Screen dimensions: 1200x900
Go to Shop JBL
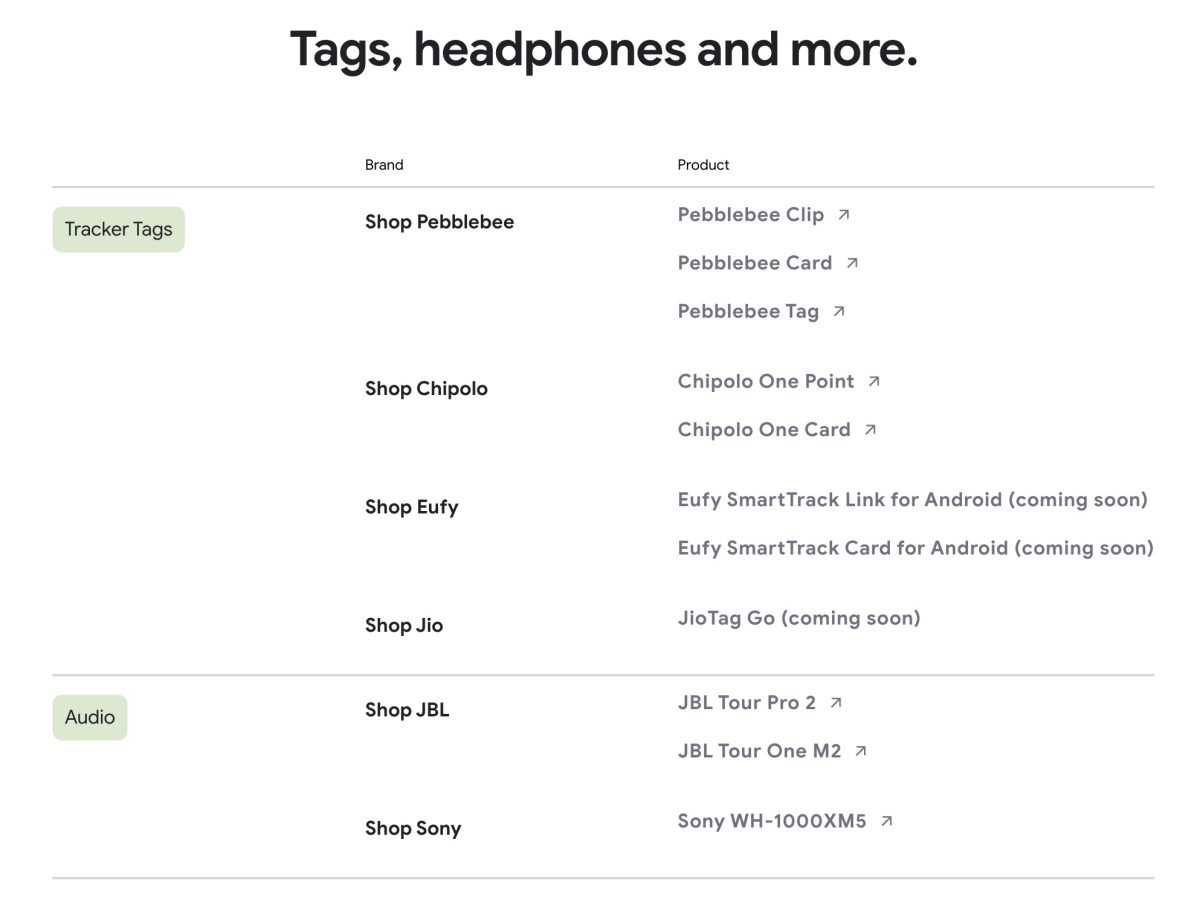click(406, 710)
